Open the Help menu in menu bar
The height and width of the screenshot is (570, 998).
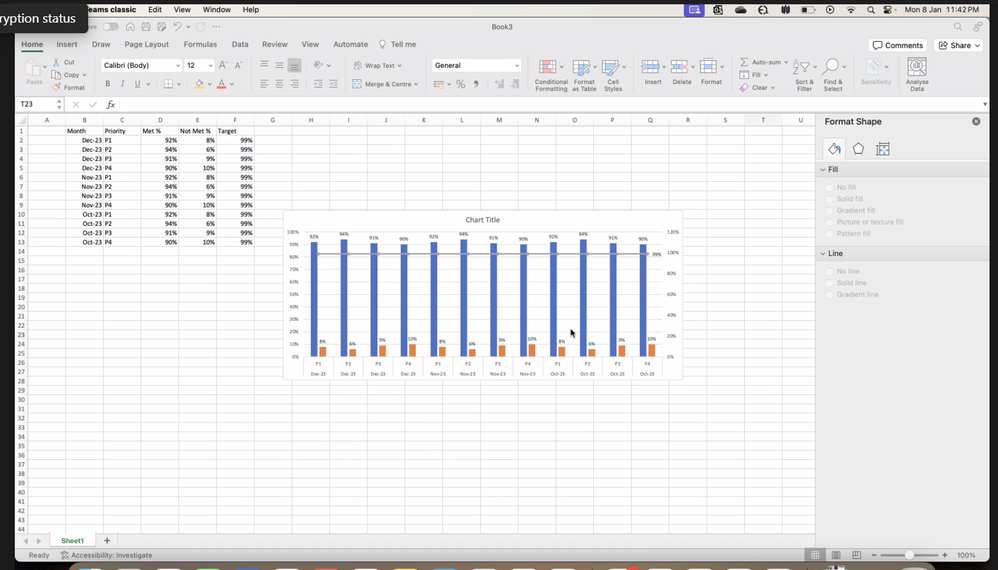(251, 10)
